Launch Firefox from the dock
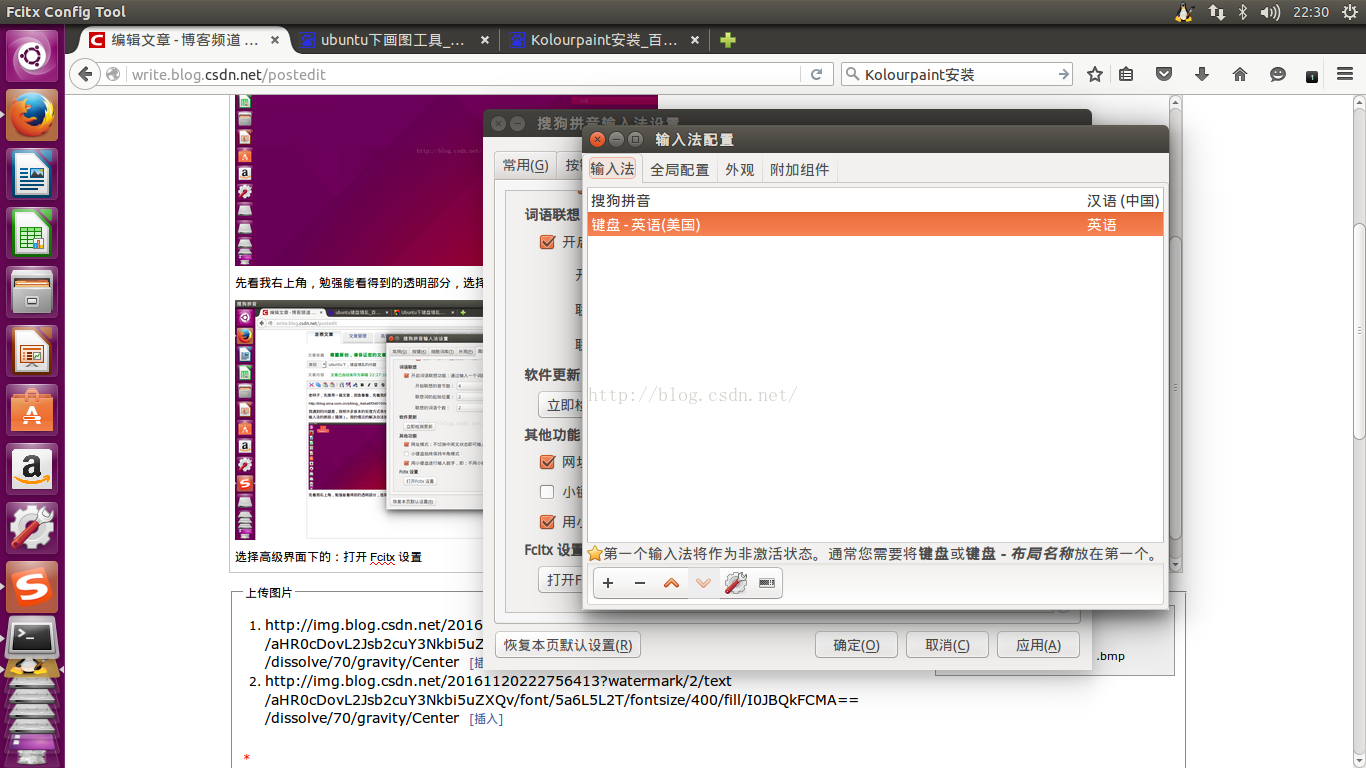 33,115
